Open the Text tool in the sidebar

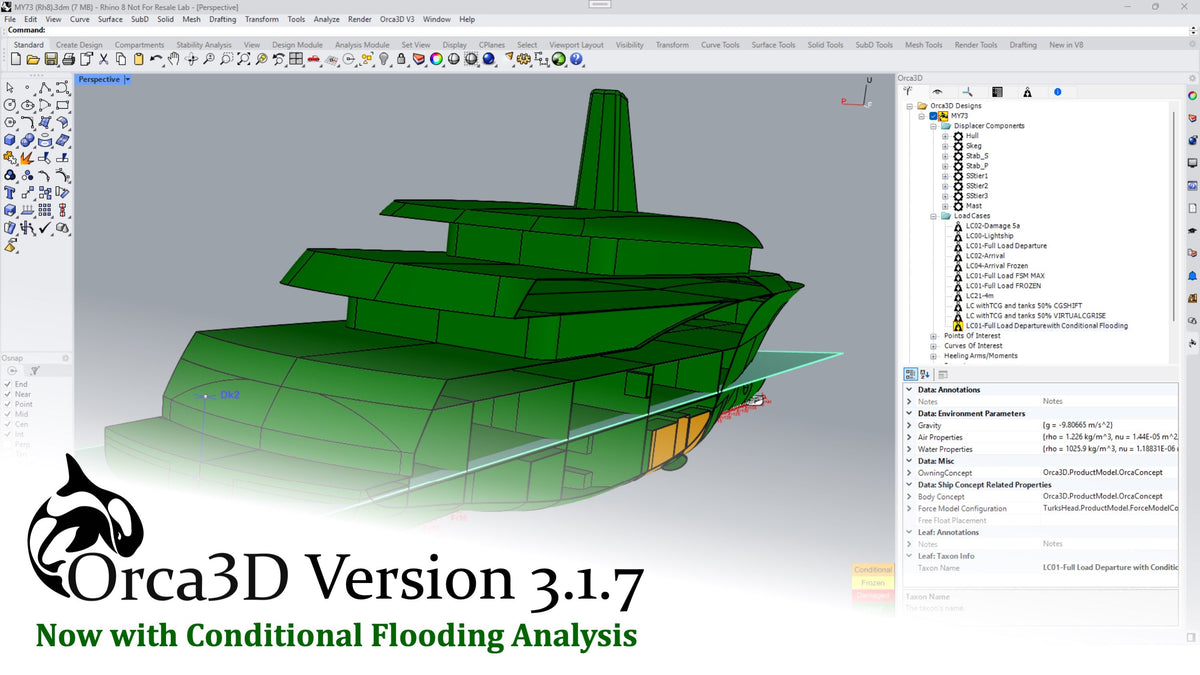click(9, 193)
